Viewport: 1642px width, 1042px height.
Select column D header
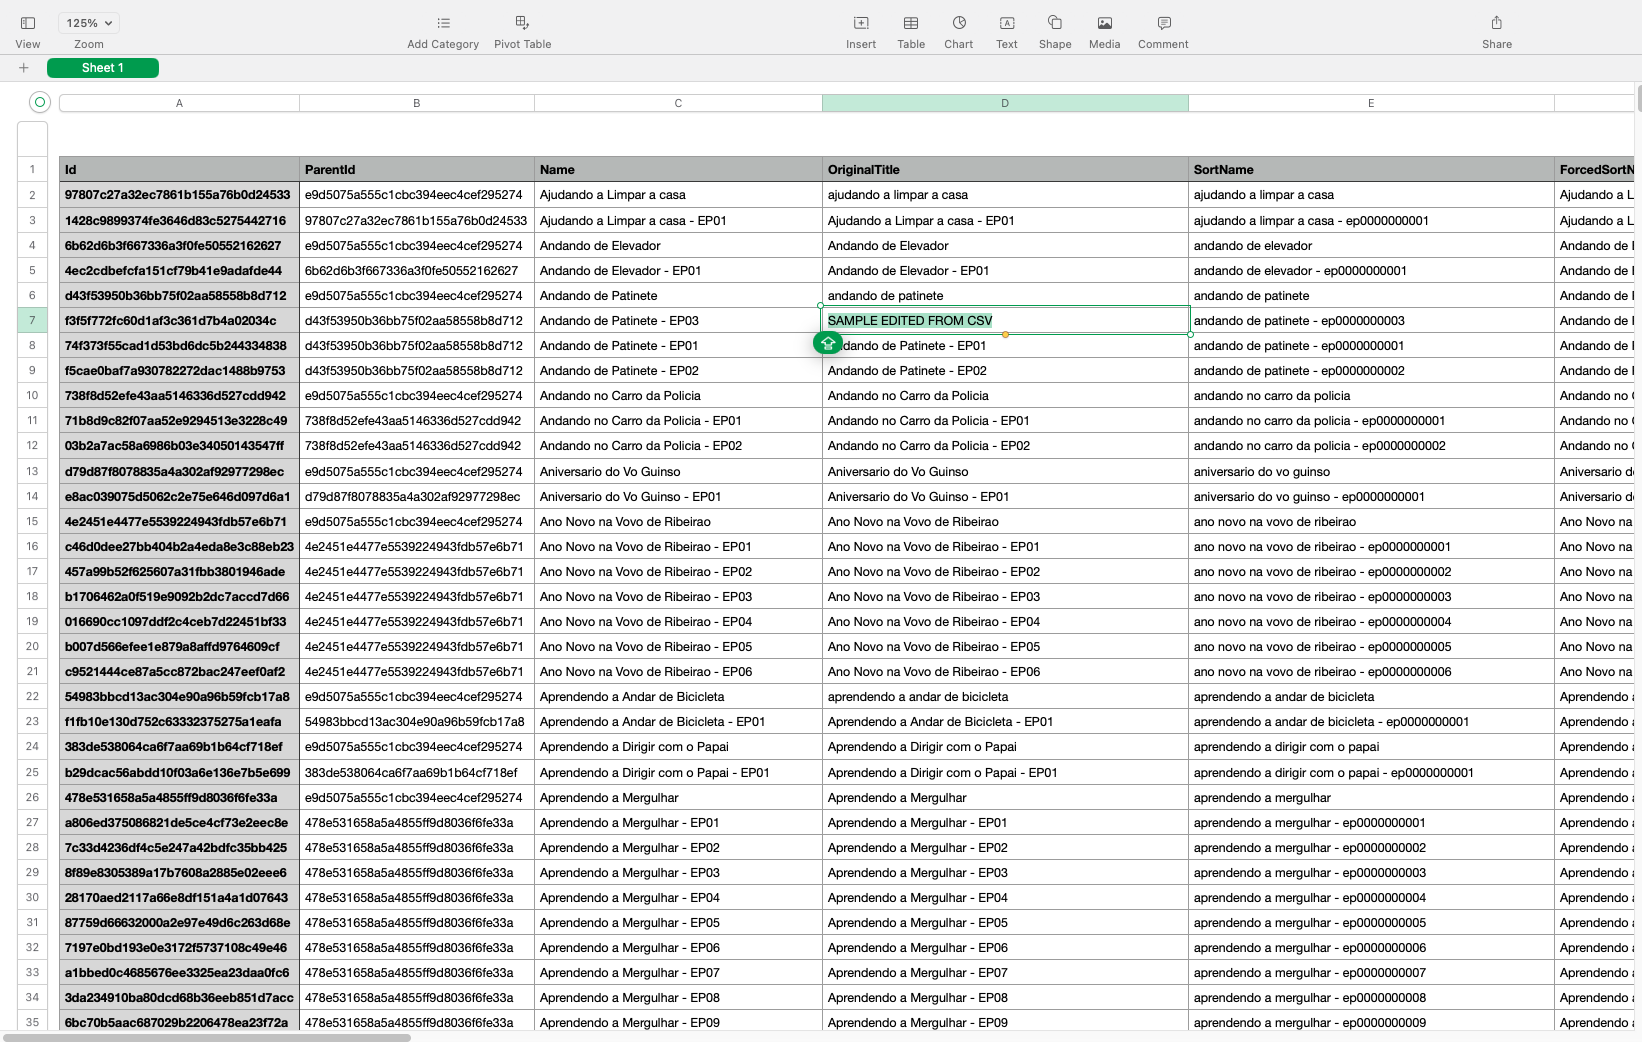click(x=1005, y=103)
